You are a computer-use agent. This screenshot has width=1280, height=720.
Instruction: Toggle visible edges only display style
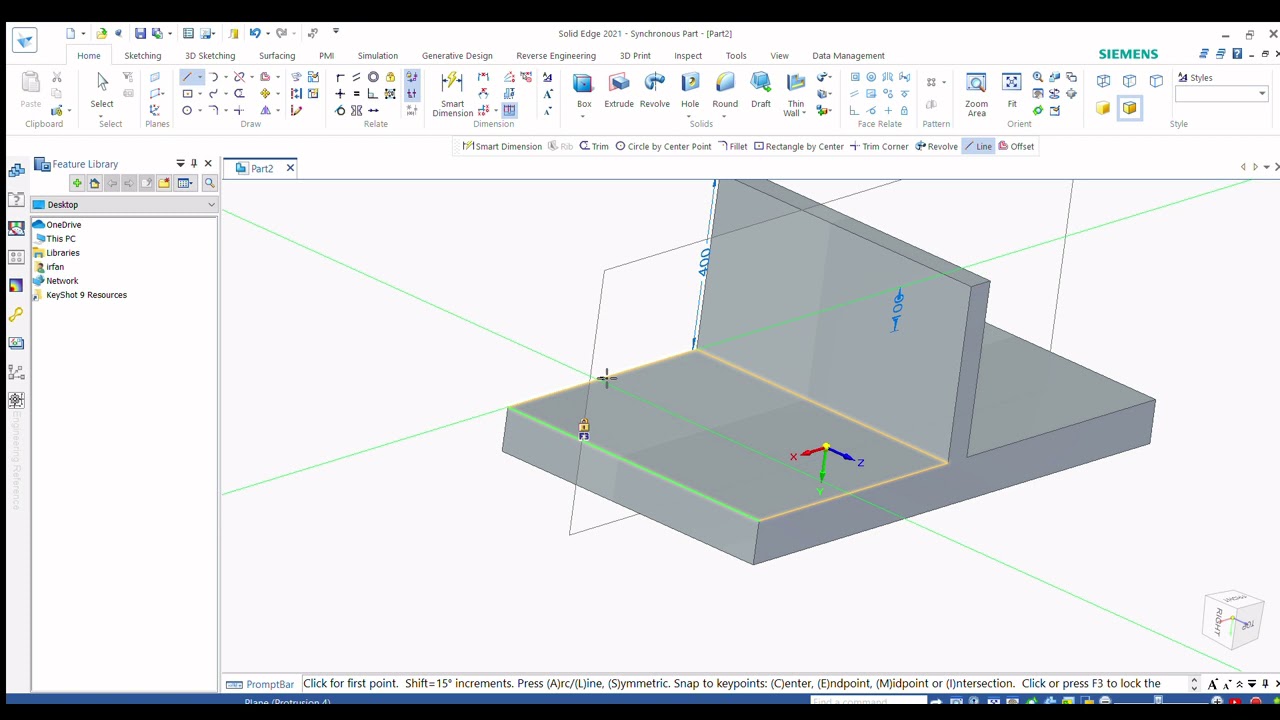point(1156,80)
